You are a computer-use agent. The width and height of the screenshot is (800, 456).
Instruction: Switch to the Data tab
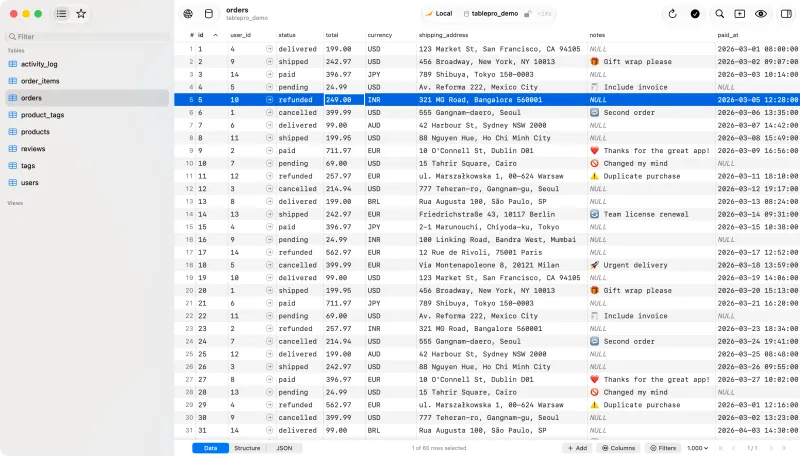pos(210,448)
